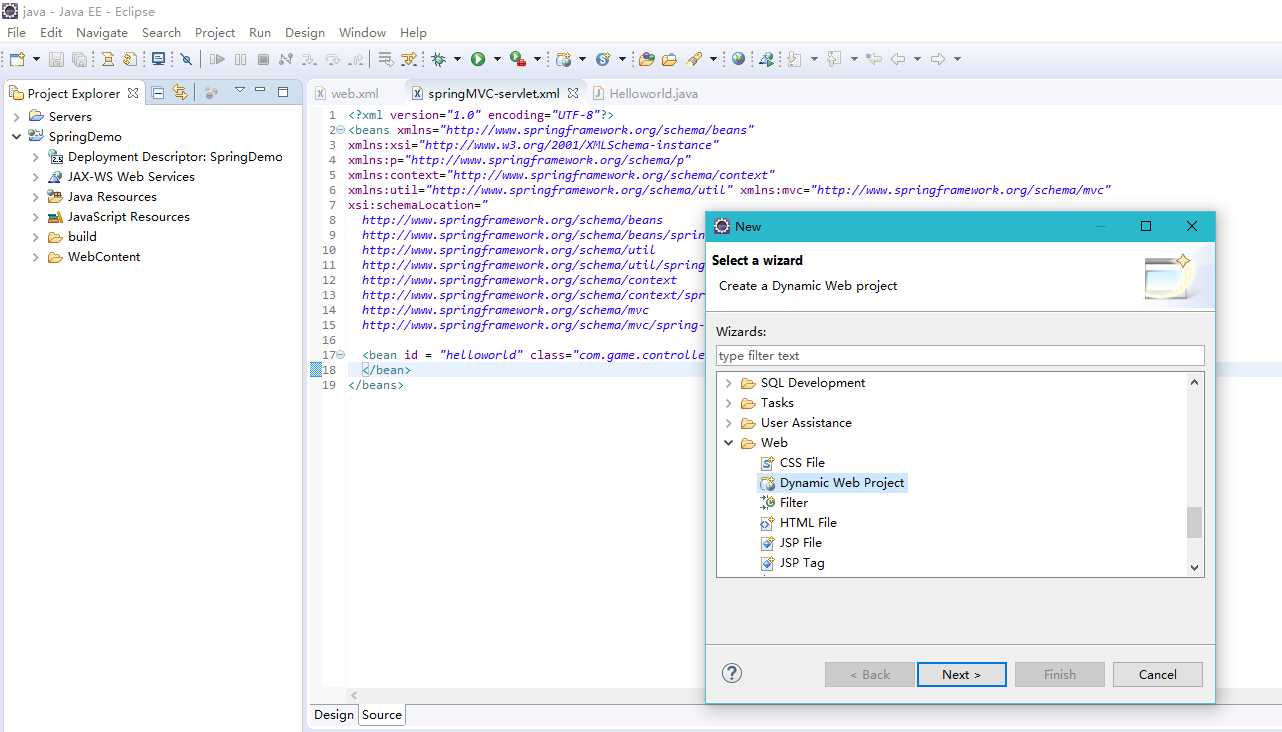
Task: Click the Debug bug icon
Action: pyautogui.click(x=438, y=59)
